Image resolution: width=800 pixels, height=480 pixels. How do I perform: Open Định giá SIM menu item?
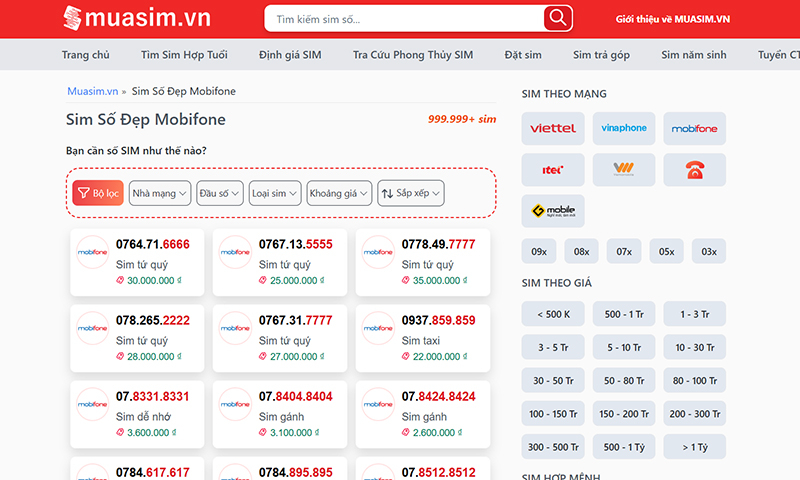(x=290, y=55)
